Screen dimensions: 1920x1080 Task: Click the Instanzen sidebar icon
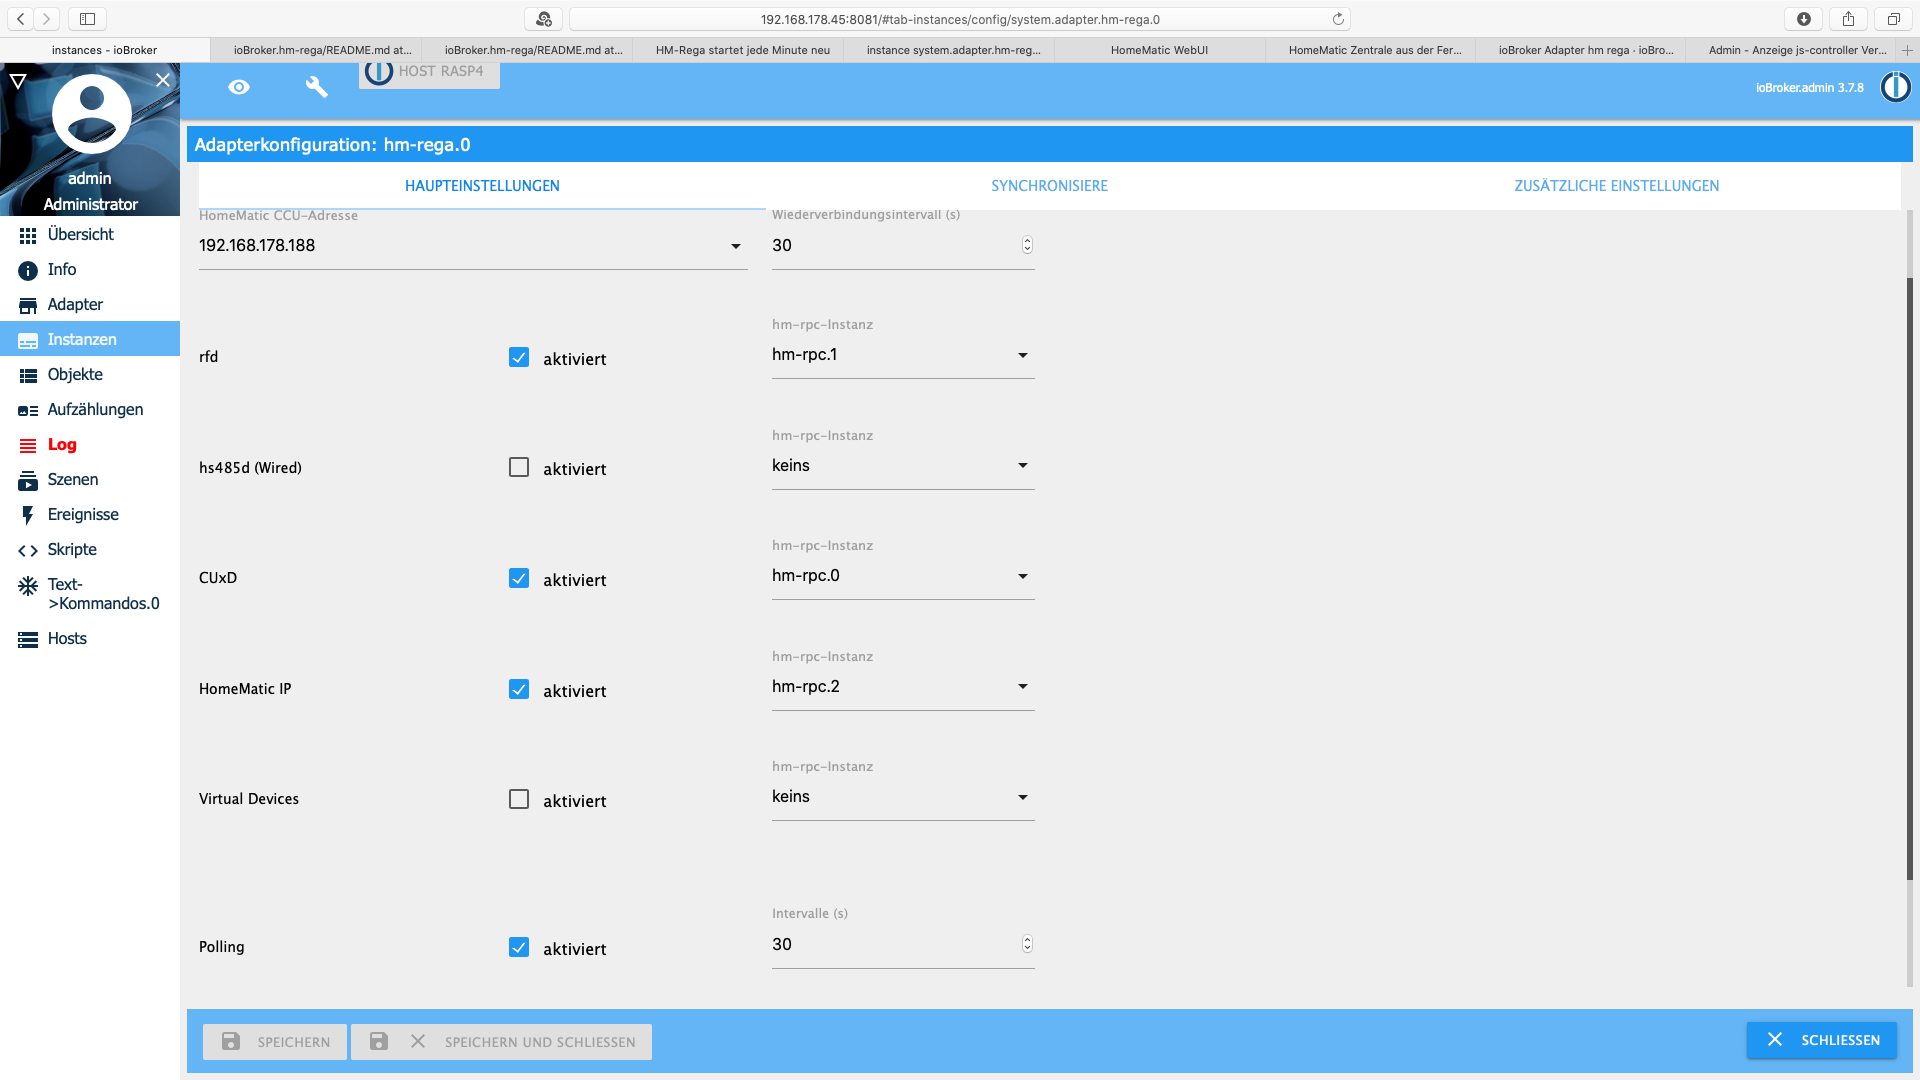pyautogui.click(x=28, y=340)
